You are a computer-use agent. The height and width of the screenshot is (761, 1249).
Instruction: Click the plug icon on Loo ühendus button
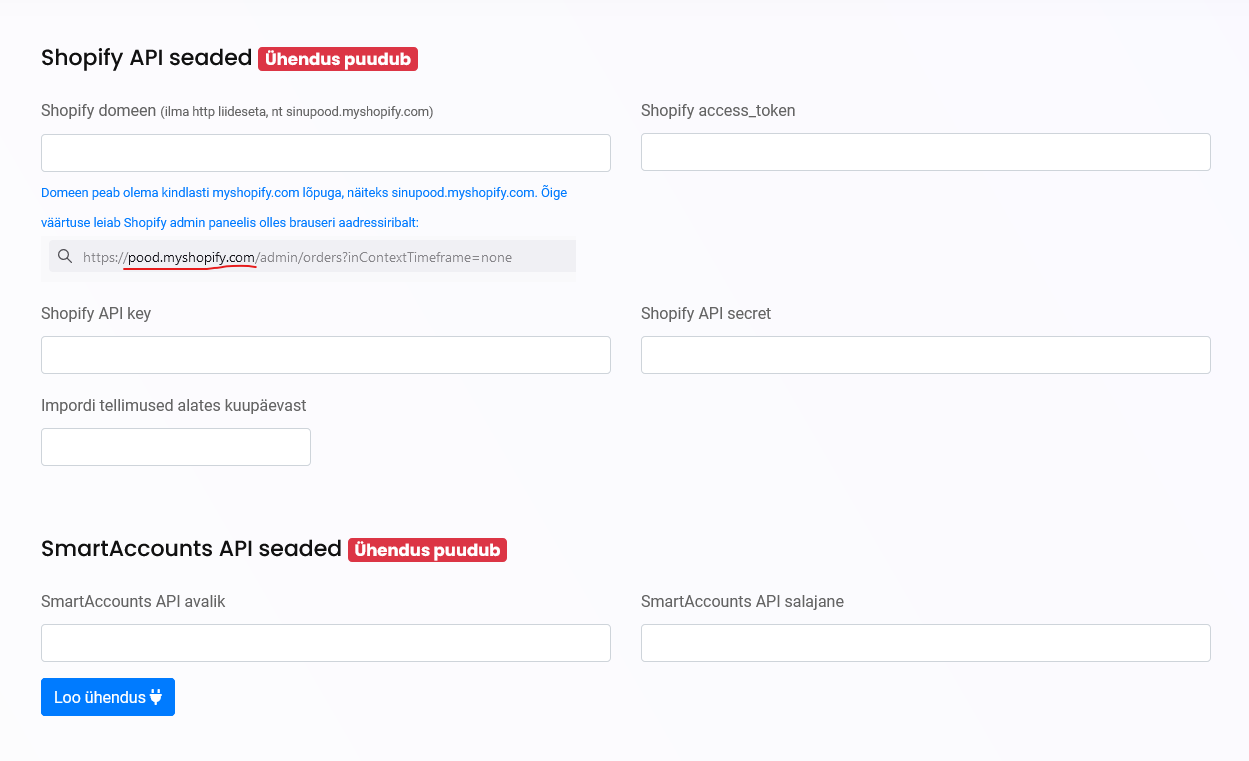coord(156,697)
